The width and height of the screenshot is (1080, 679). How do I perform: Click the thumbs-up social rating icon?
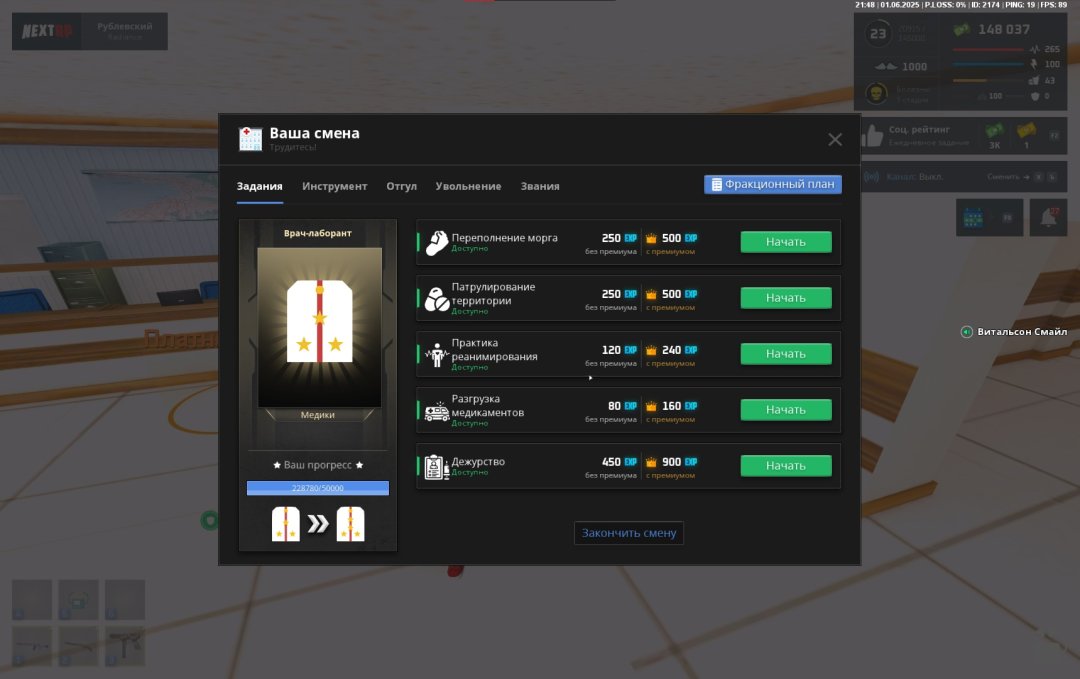coord(873,136)
